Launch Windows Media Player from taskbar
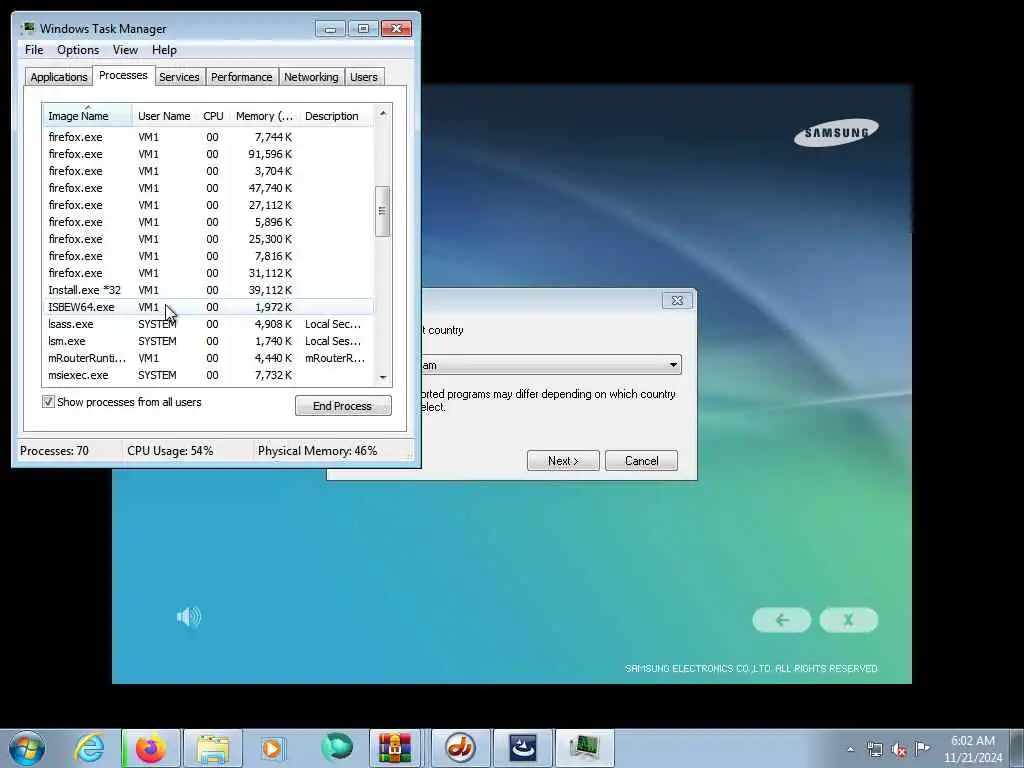 (273, 748)
